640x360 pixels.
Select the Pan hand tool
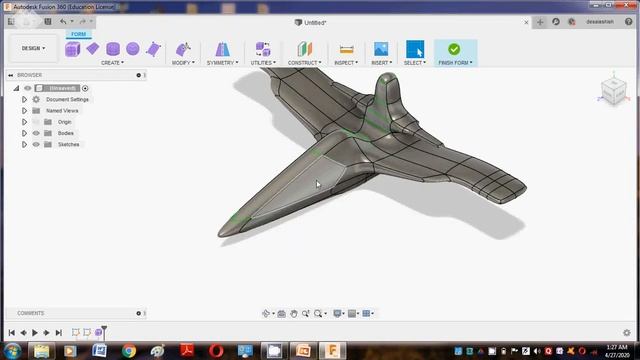coord(293,313)
